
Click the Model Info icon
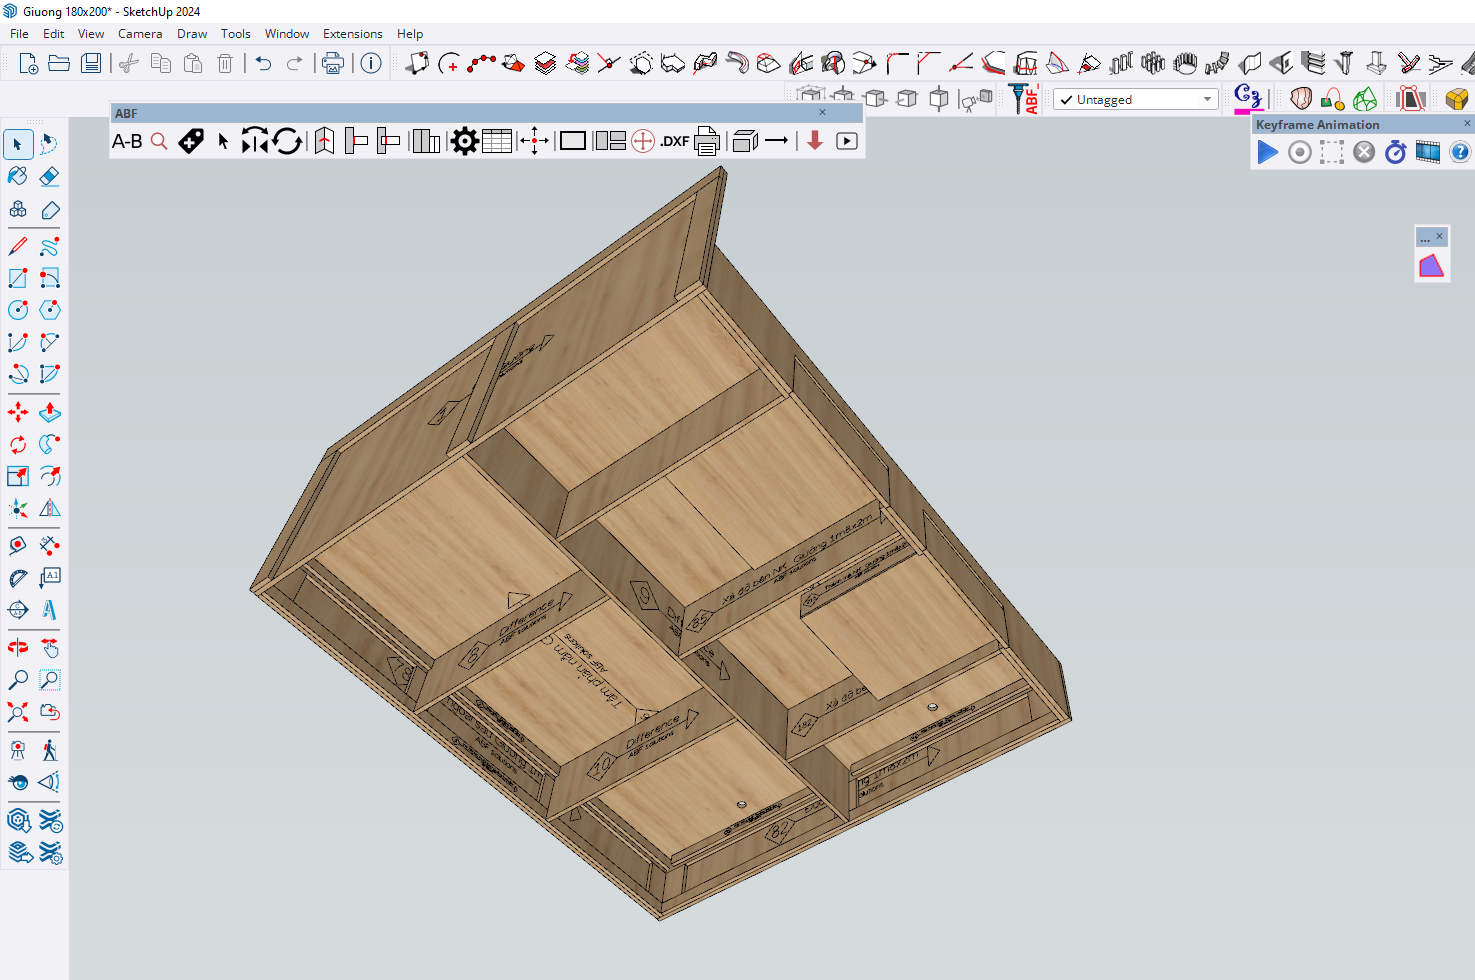click(371, 64)
